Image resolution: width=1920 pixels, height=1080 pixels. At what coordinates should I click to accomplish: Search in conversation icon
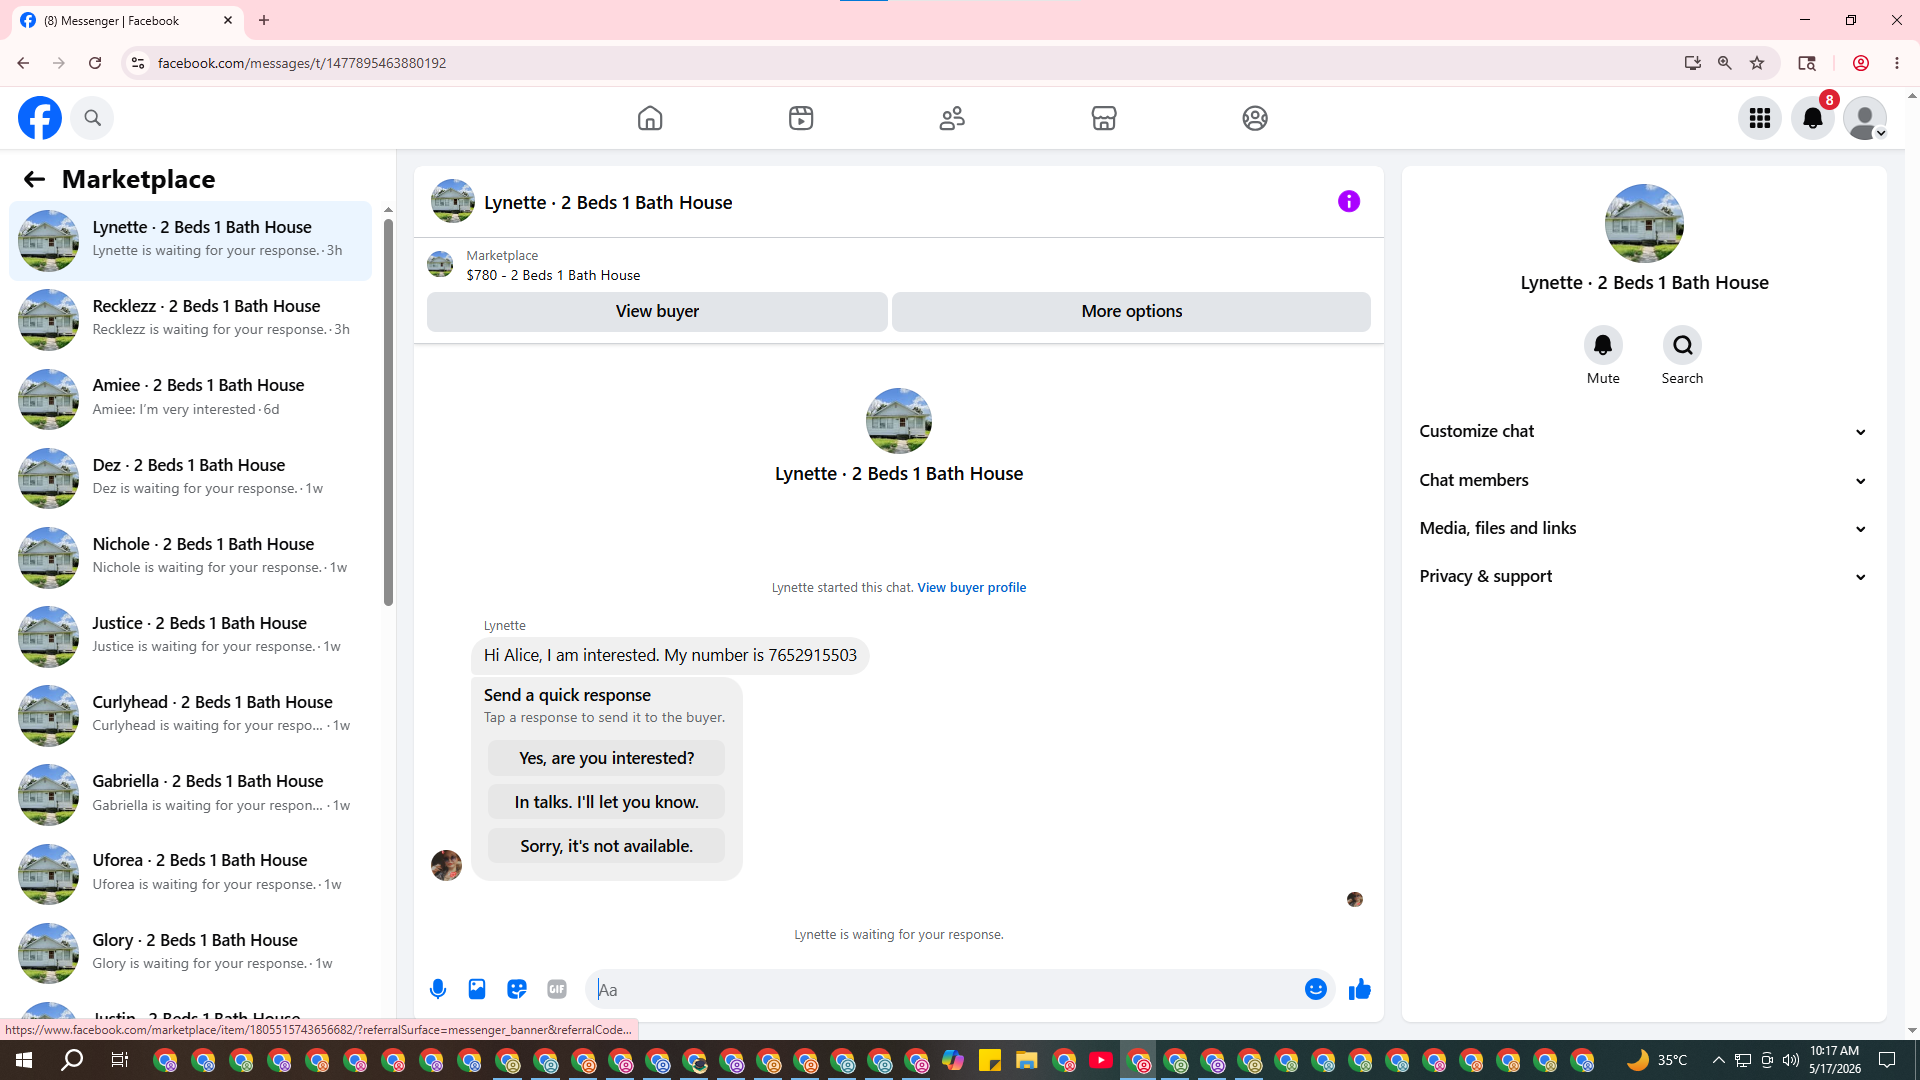coord(1683,345)
